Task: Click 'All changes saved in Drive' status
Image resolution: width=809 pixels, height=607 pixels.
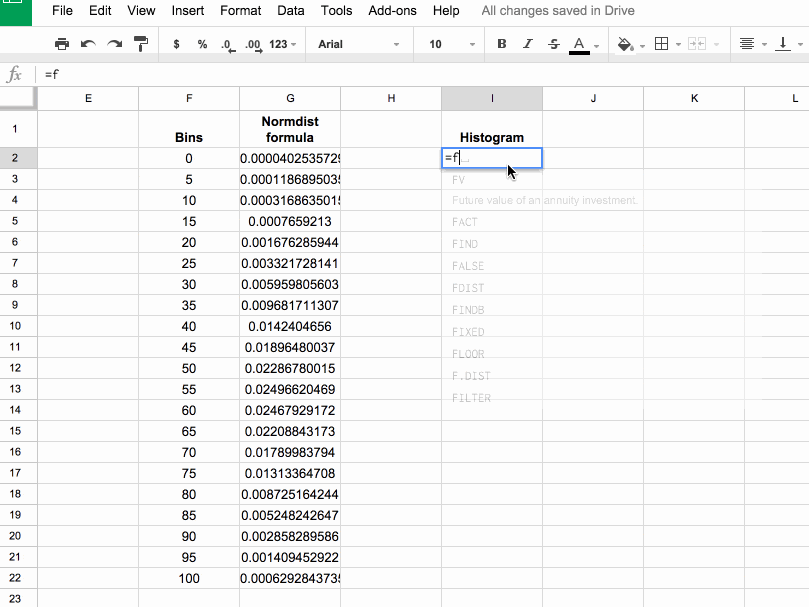Action: pos(558,11)
